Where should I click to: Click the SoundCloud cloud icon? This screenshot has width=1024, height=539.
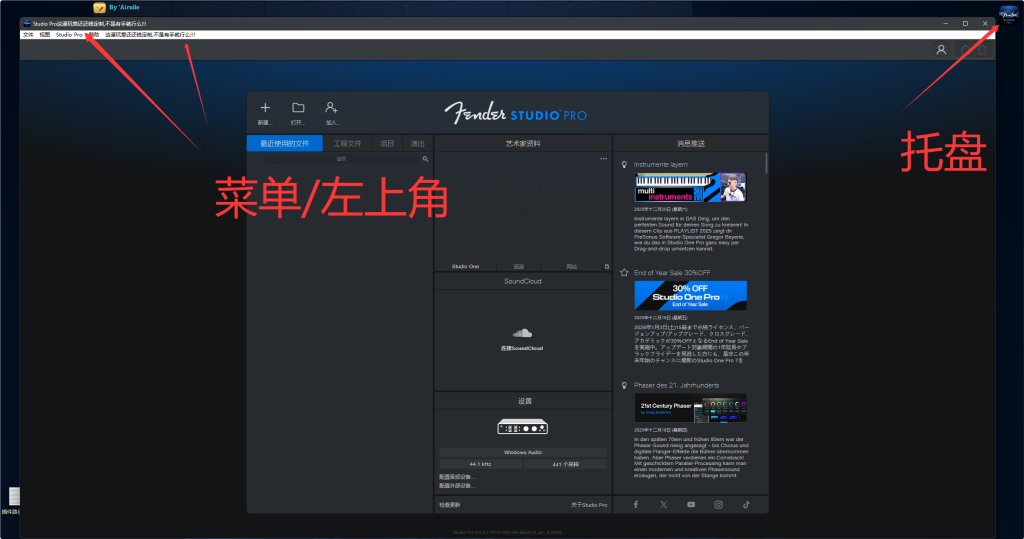(522, 333)
